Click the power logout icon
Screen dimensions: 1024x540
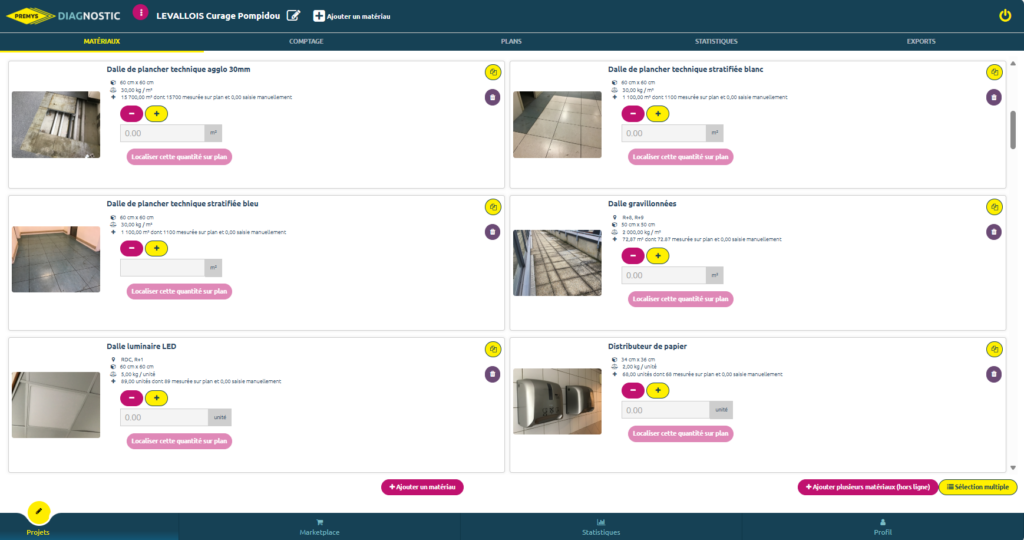tap(1005, 15)
